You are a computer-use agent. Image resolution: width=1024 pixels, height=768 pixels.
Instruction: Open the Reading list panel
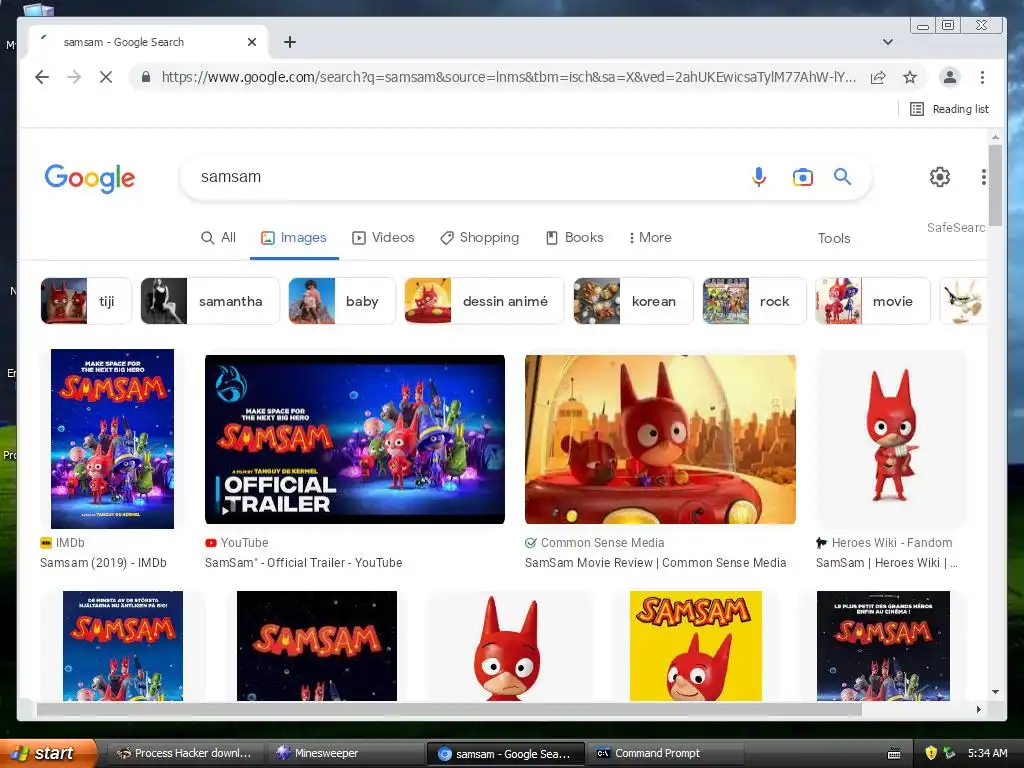tap(949, 109)
